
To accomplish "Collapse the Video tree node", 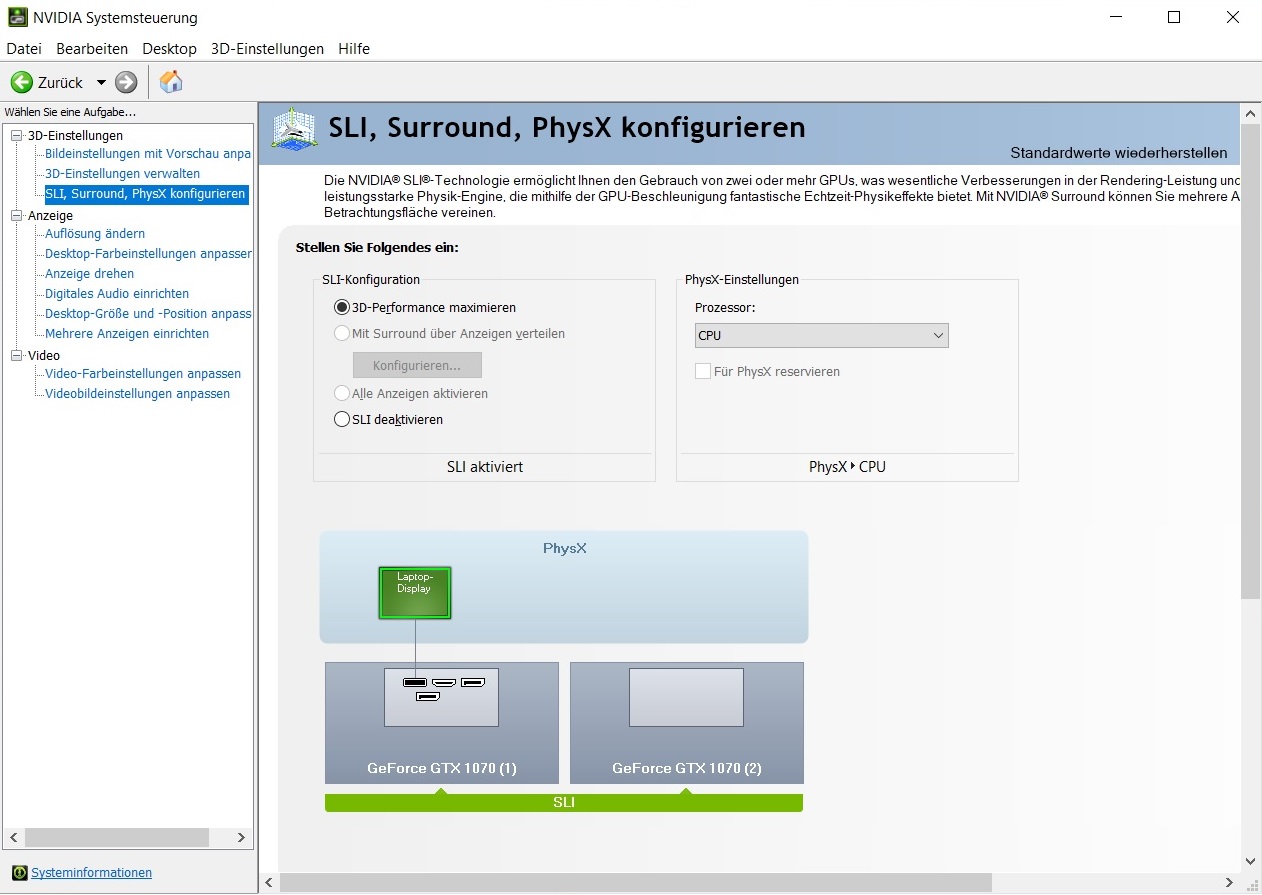I will coord(16,356).
